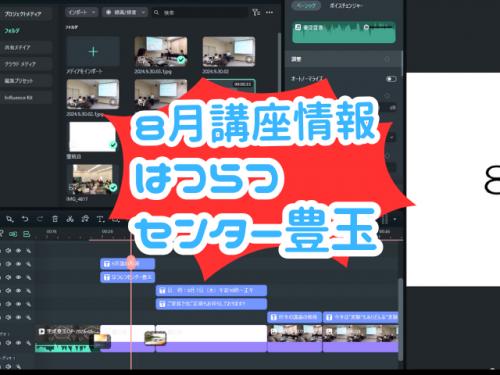Select the ベーシック tab
Viewport: 500px width, 375px height.
(306, 6)
